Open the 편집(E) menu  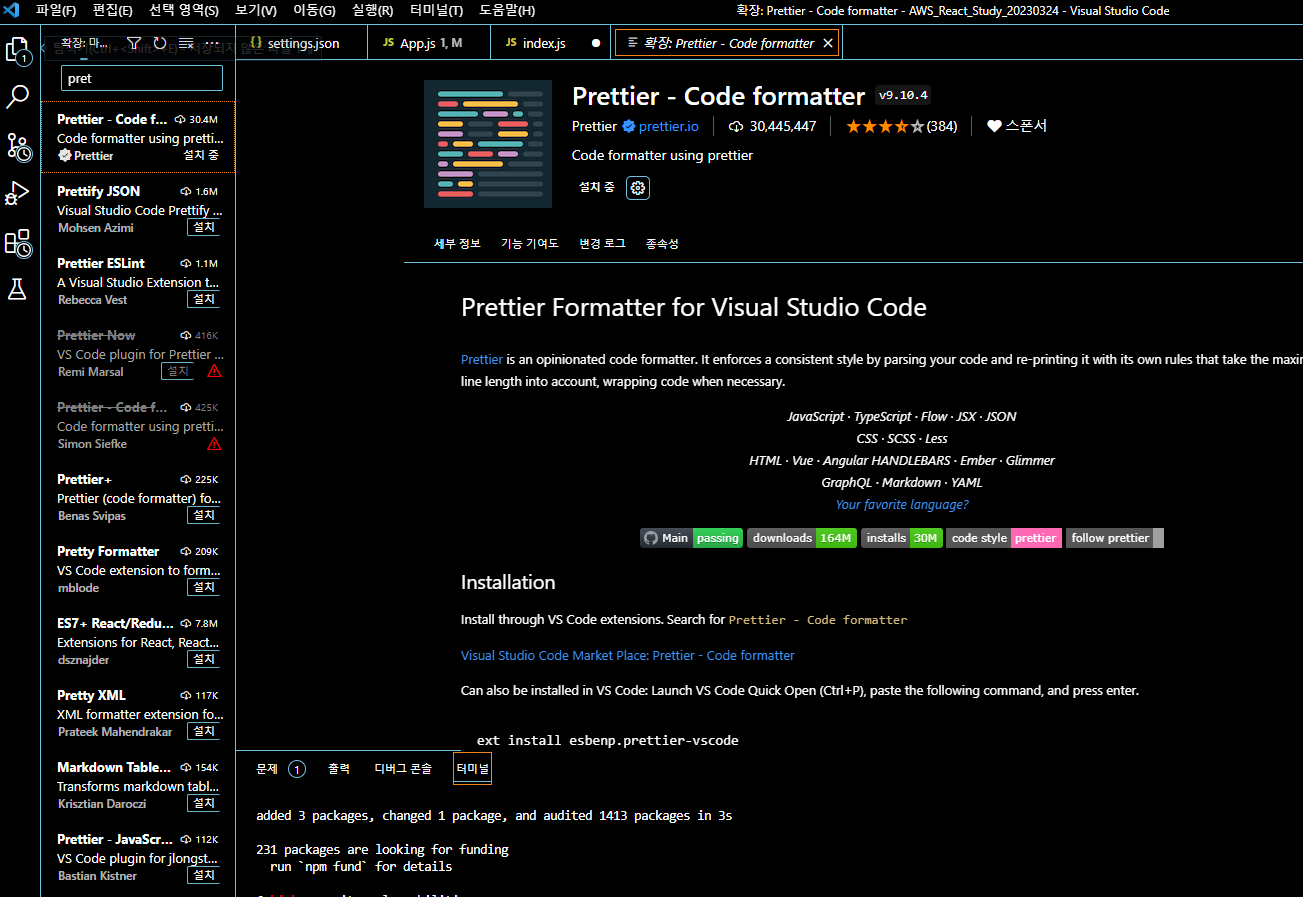[112, 11]
